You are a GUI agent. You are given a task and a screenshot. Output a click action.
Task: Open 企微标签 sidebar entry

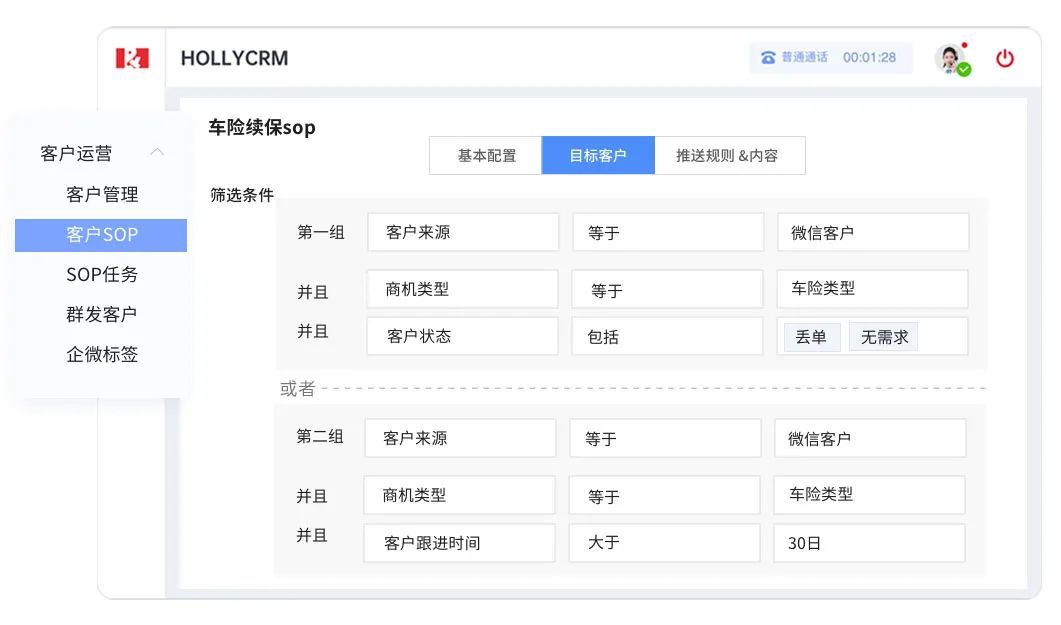102,354
